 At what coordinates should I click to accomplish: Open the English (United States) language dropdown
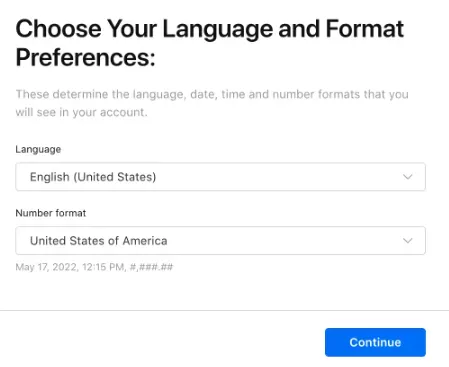point(220,177)
